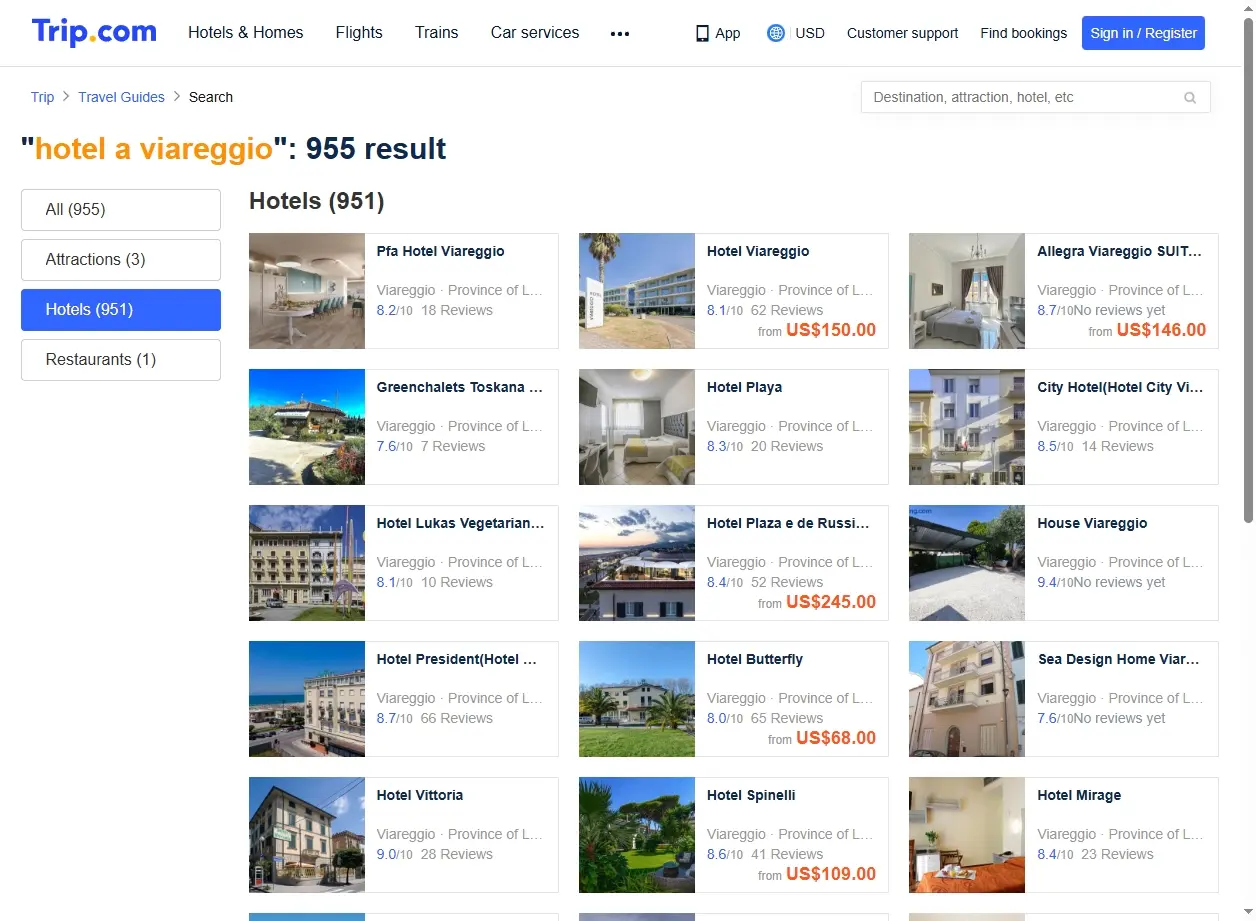The height and width of the screenshot is (921, 1256).
Task: Open the Hotel Butterfly photo
Action: point(637,699)
